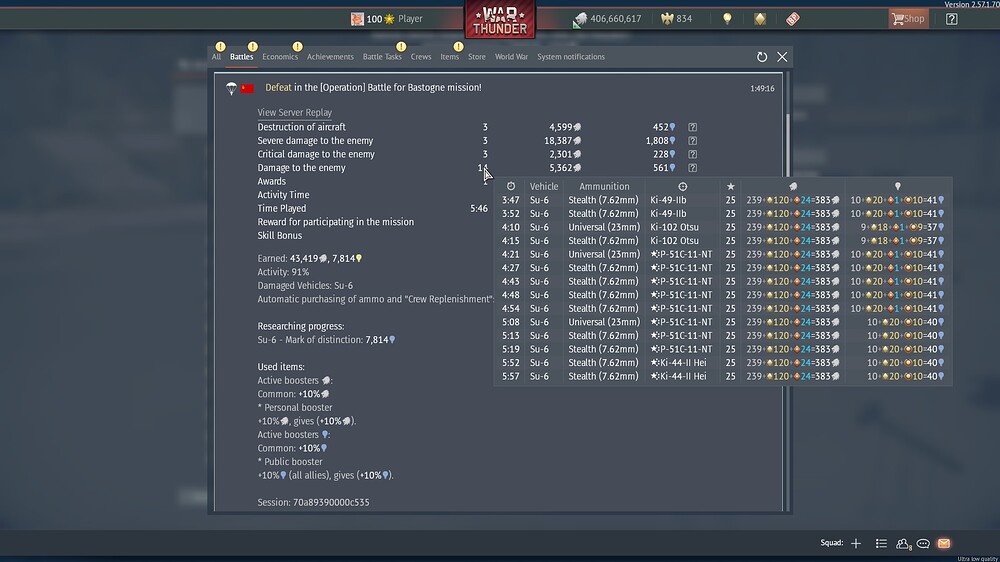Click the Skill Bonus row
The height and width of the screenshot is (562, 1000).
click(x=279, y=235)
